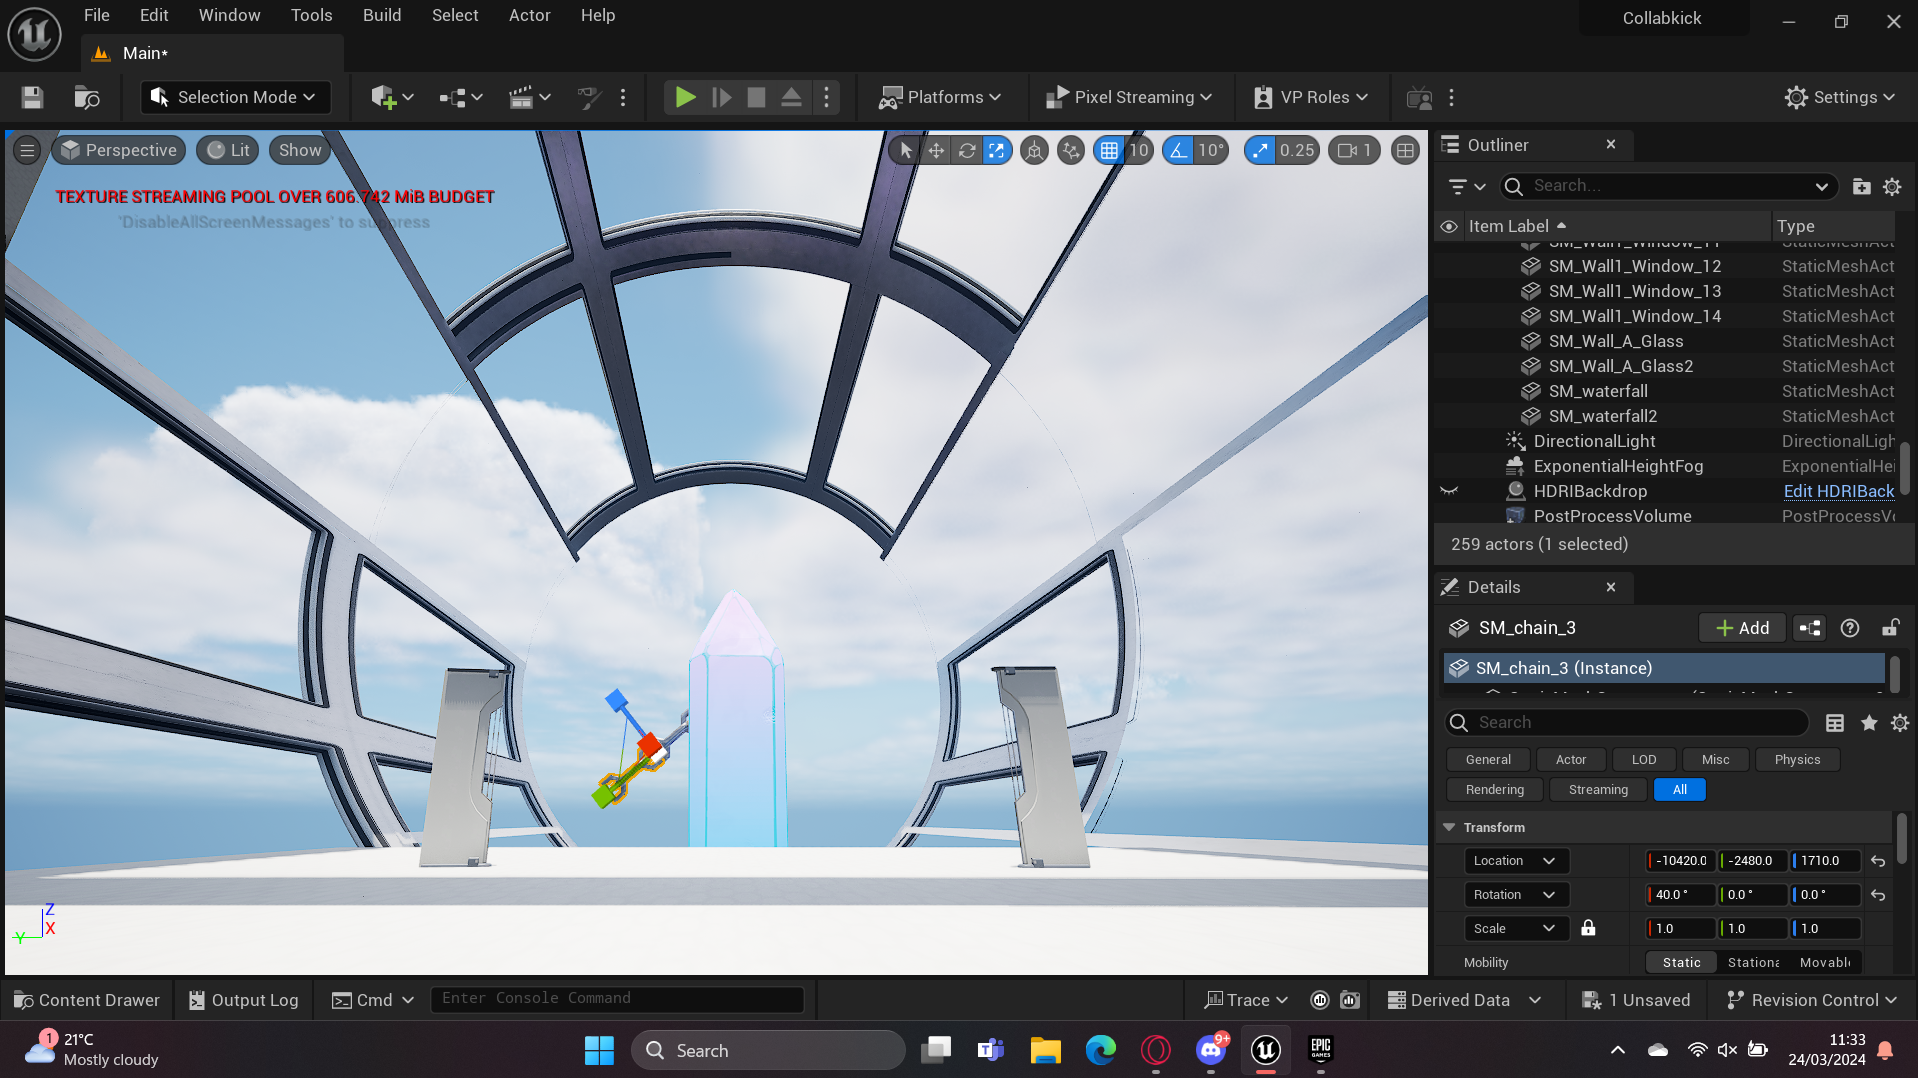Screen dimensions: 1918x1078
Task: Collapse the Transform section
Action: tap(1449, 827)
